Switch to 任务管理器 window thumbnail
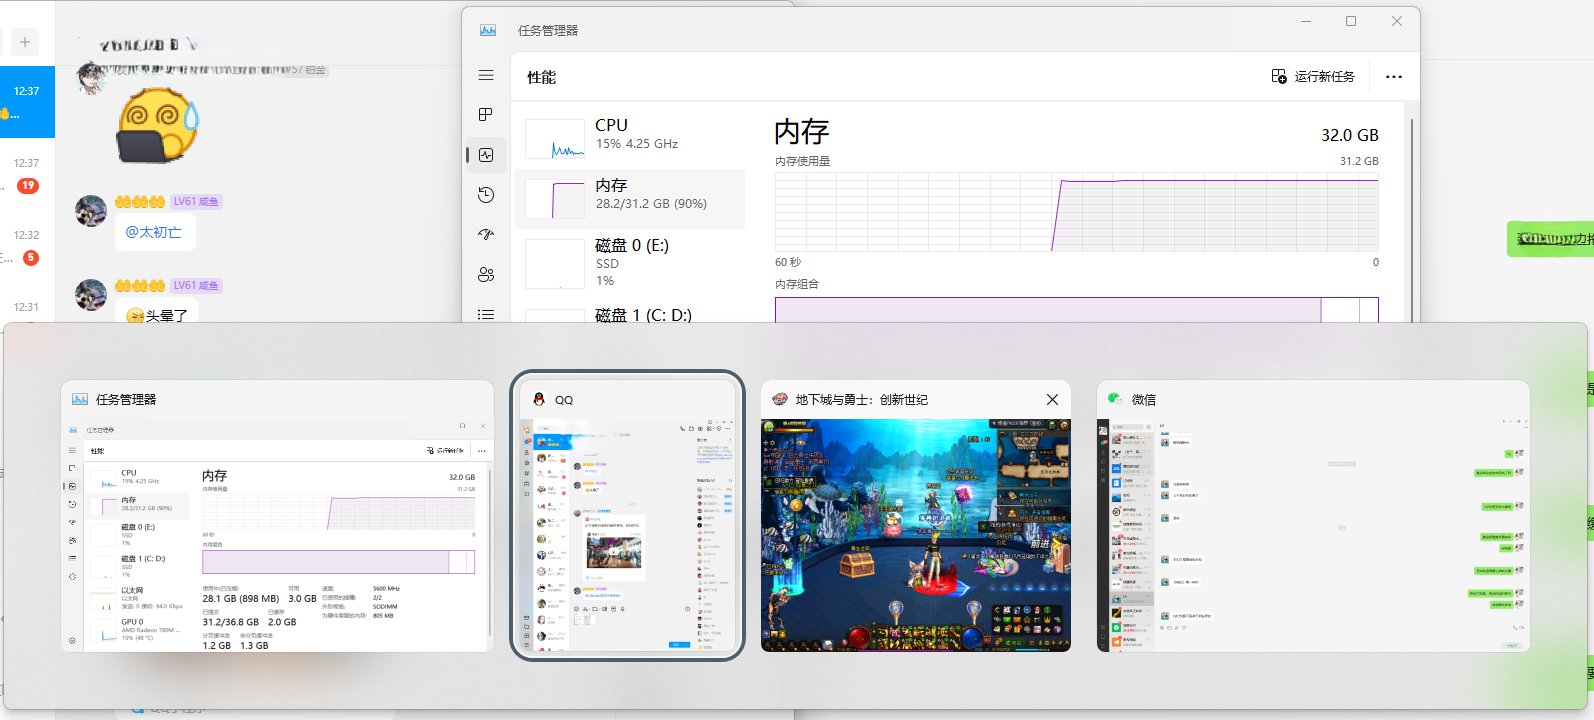 [x=277, y=516]
